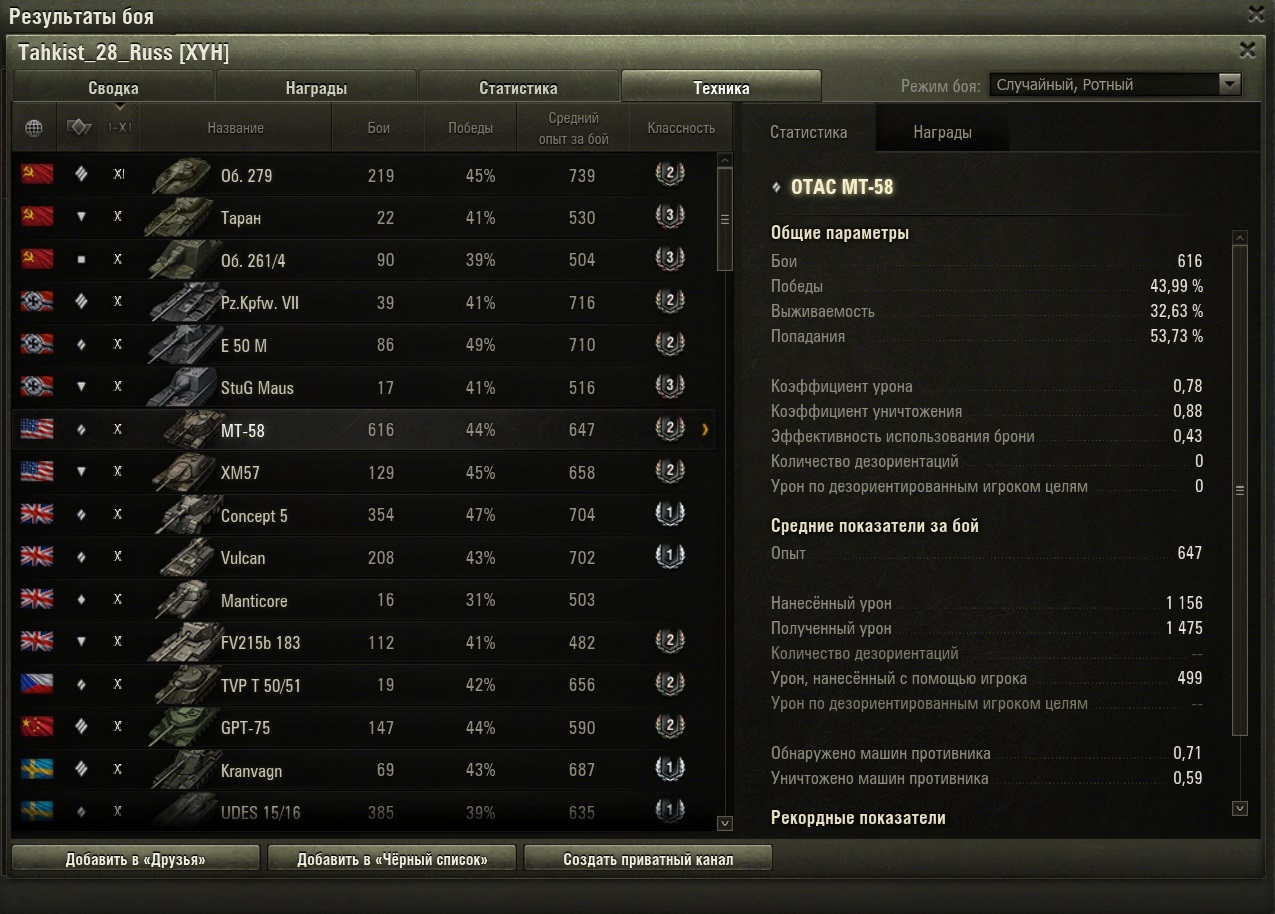
Task: Click the vehicle list scrollbar handle
Action: point(725,220)
